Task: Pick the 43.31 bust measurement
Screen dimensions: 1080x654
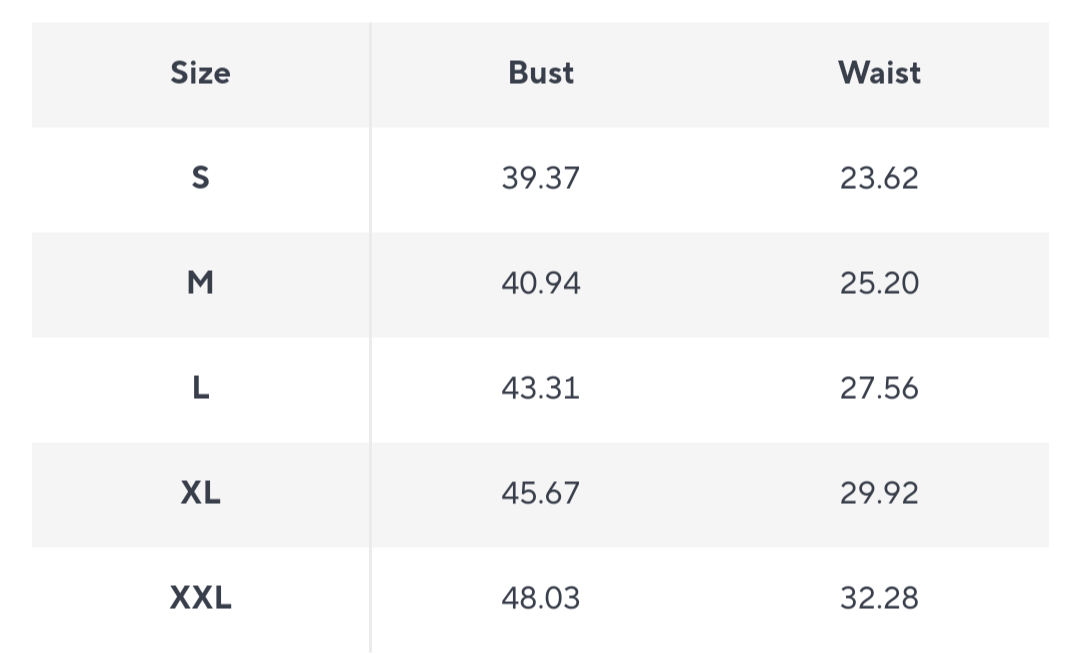Action: tap(541, 388)
